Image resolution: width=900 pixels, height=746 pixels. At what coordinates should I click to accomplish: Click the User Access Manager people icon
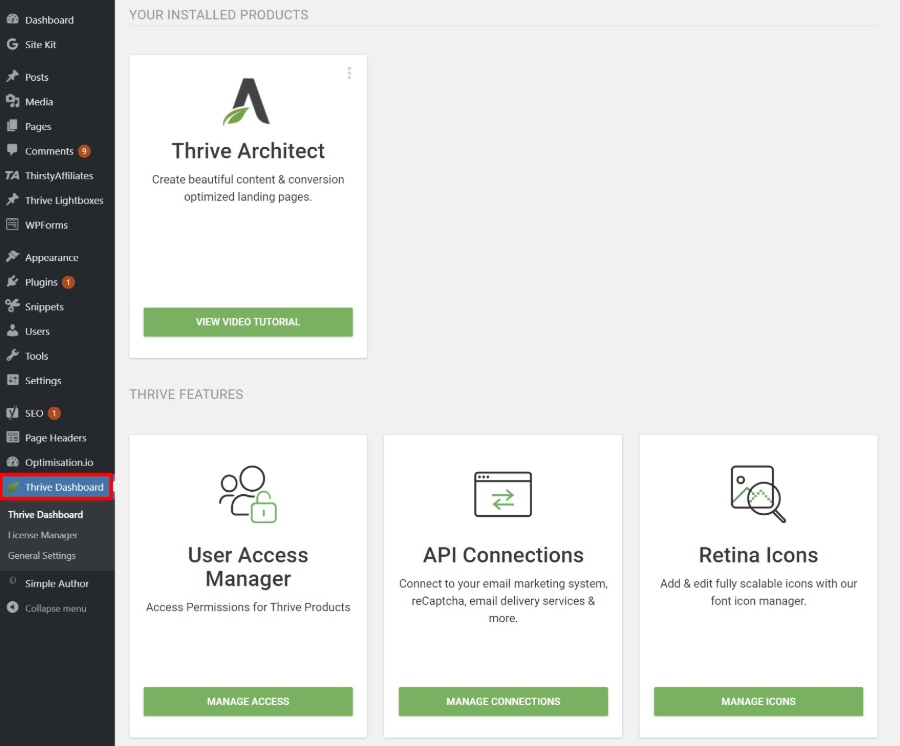click(248, 494)
